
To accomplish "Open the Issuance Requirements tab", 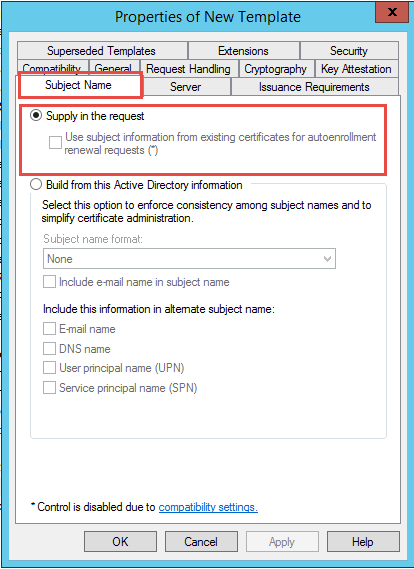I will pos(314,87).
